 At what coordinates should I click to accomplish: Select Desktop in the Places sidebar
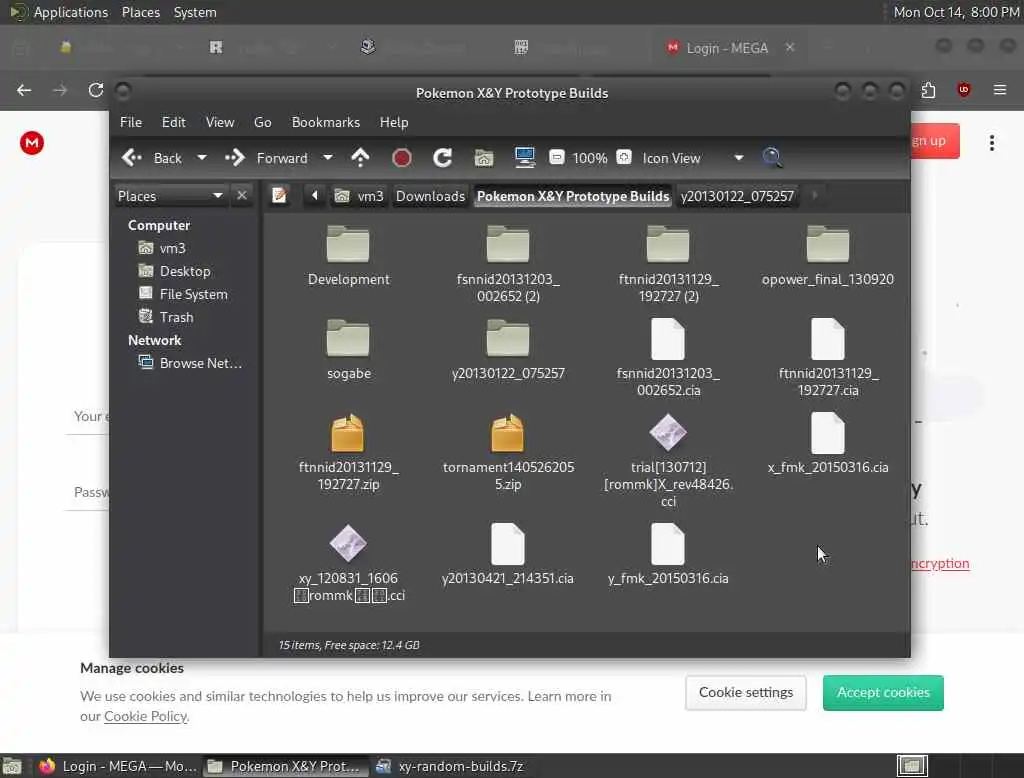174,271
